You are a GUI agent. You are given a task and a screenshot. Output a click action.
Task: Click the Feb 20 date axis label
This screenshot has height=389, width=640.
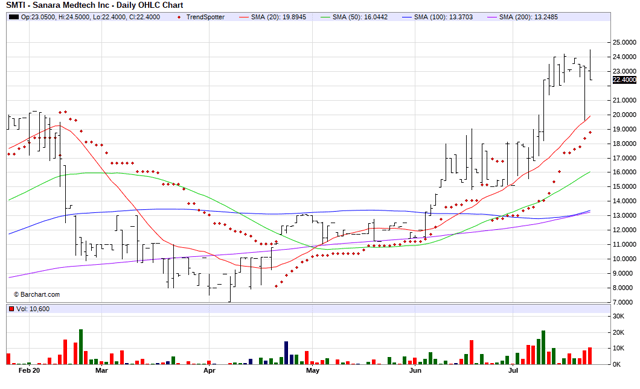pos(29,371)
